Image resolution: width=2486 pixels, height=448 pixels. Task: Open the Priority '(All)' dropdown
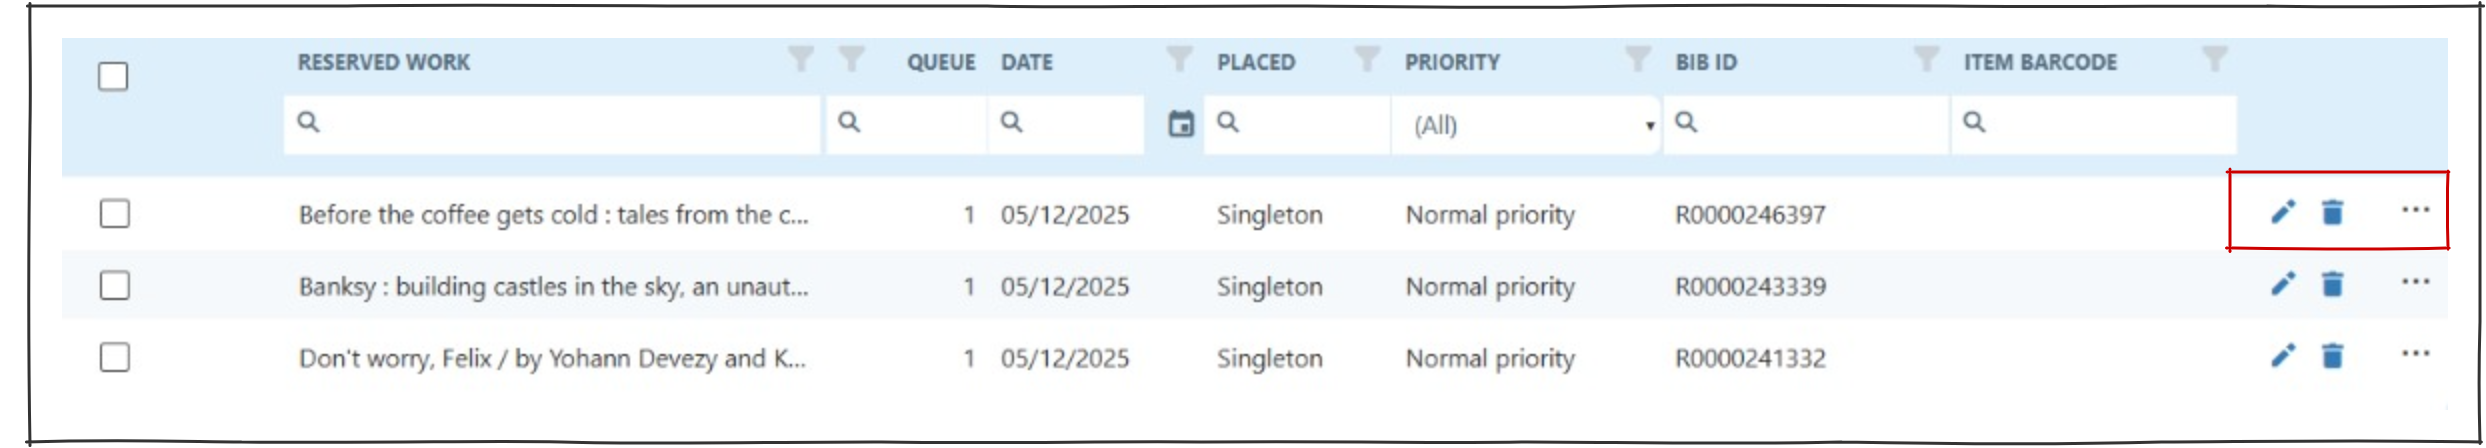pyautogui.click(x=1527, y=125)
